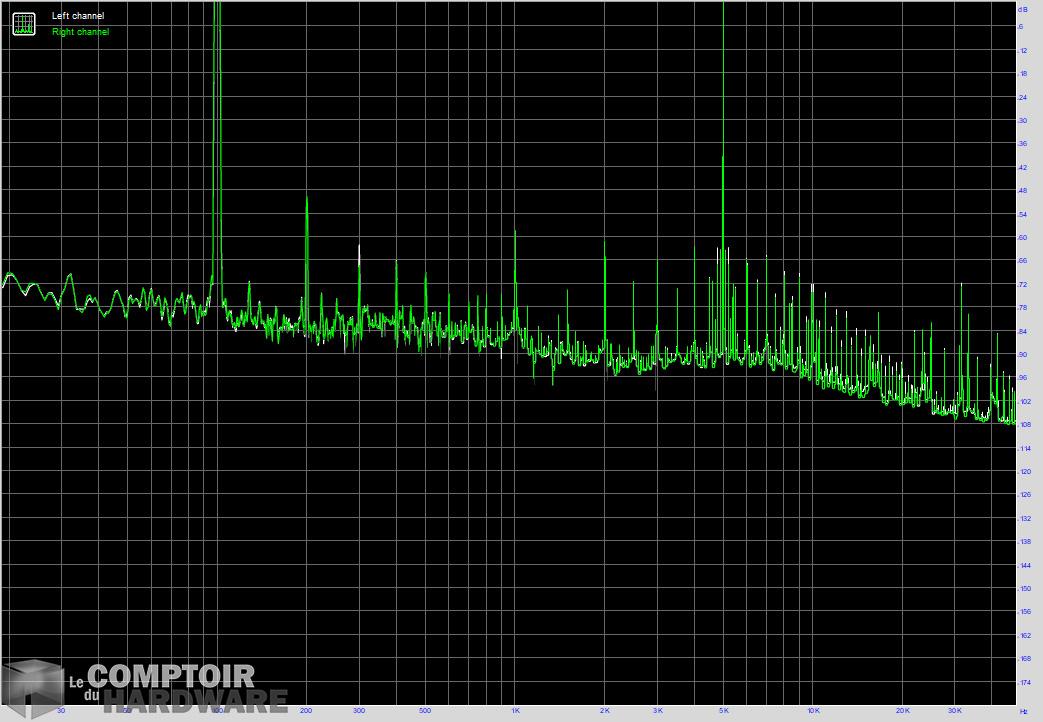Viewport: 1043px width, 722px height.
Task: Click the 200 Hz frequency axis label
Action: pos(306,711)
